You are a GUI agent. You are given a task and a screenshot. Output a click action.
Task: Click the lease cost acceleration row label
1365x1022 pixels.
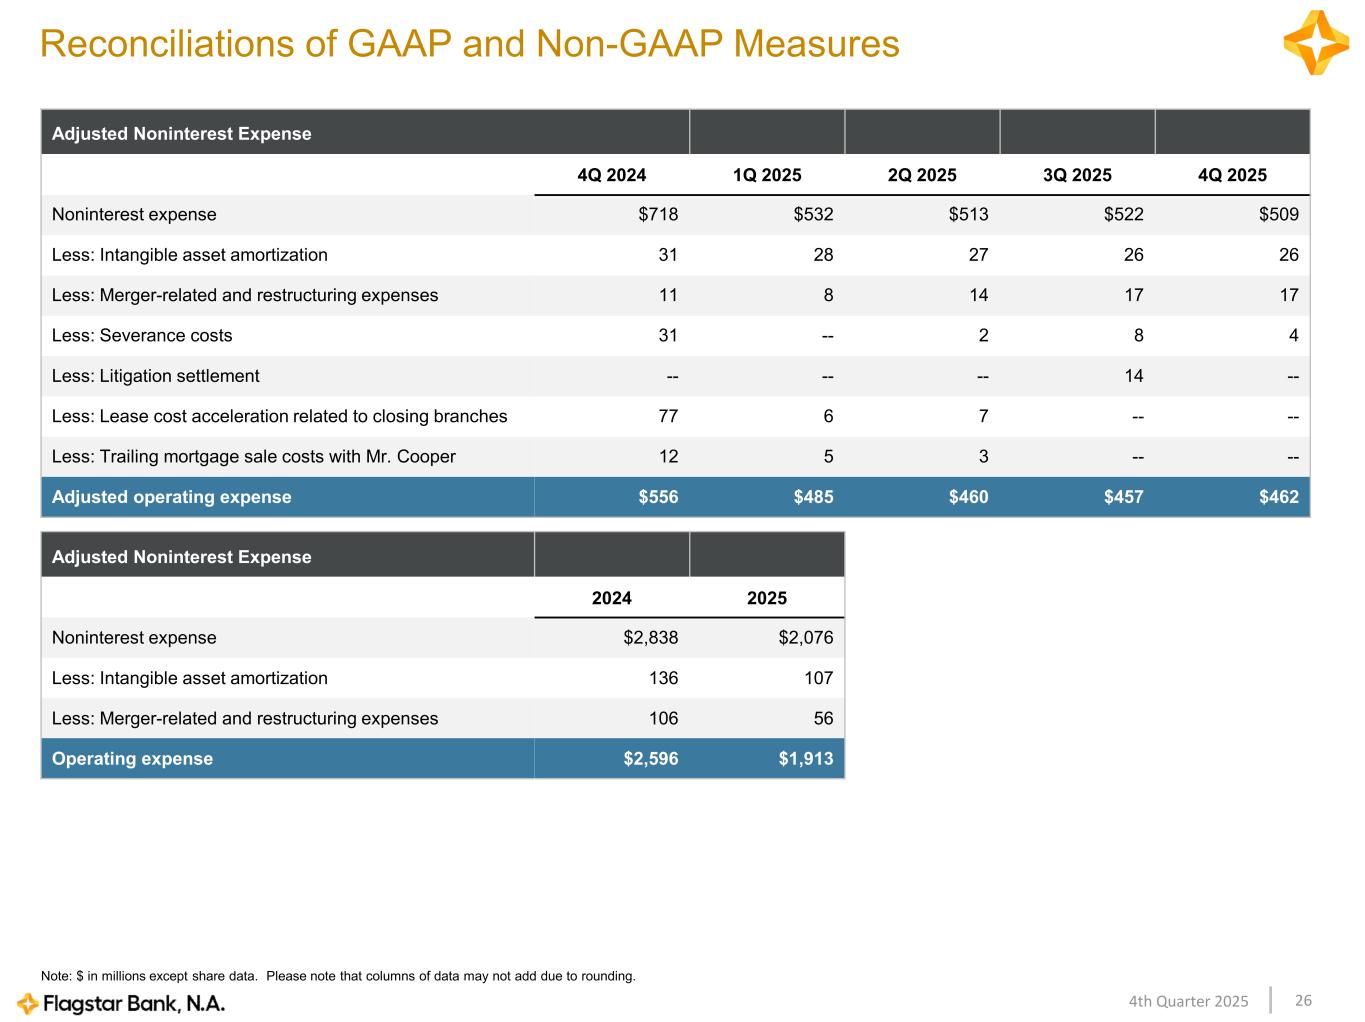[279, 416]
